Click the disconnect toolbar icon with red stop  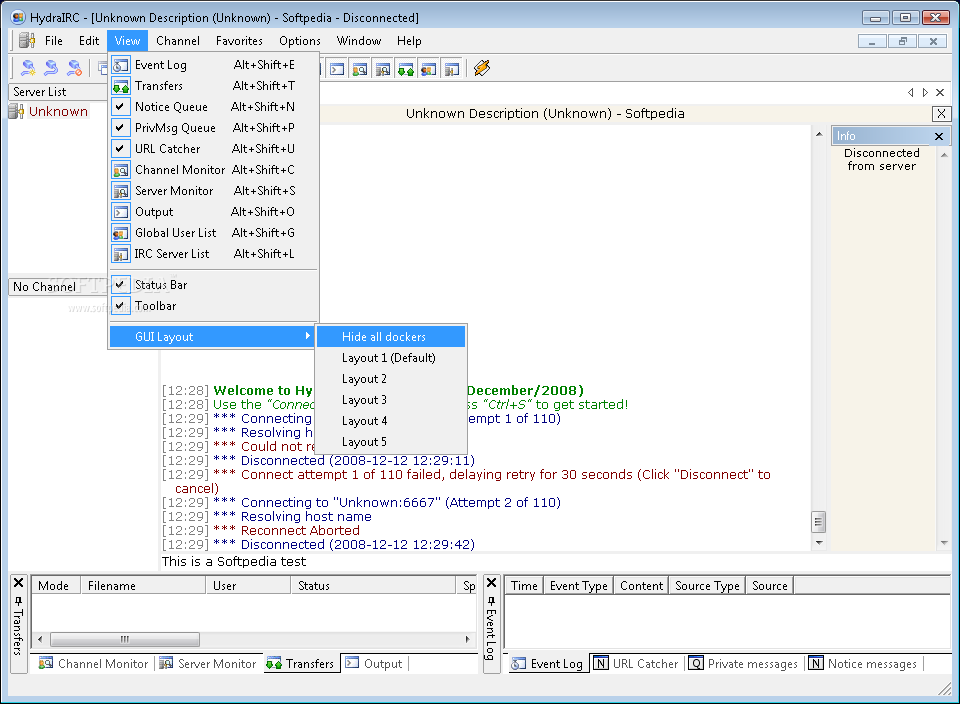click(x=75, y=68)
